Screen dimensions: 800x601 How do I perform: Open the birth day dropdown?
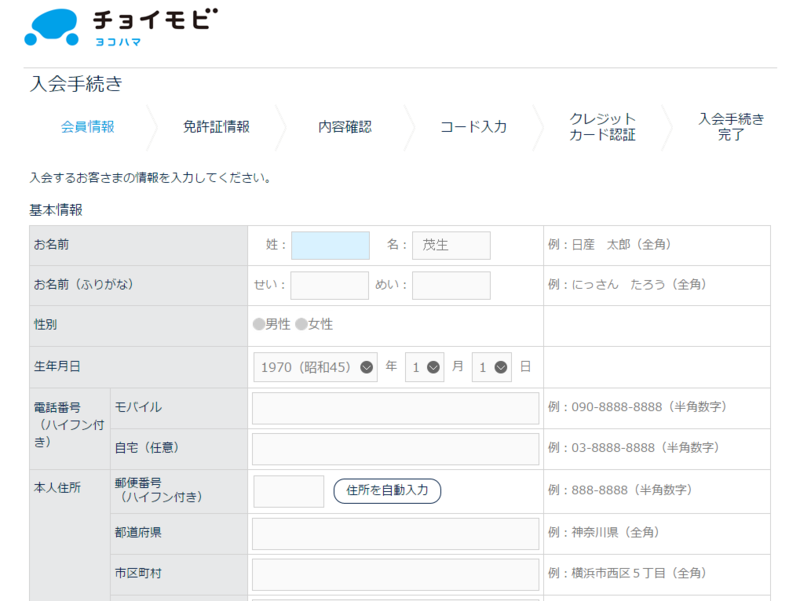490,366
